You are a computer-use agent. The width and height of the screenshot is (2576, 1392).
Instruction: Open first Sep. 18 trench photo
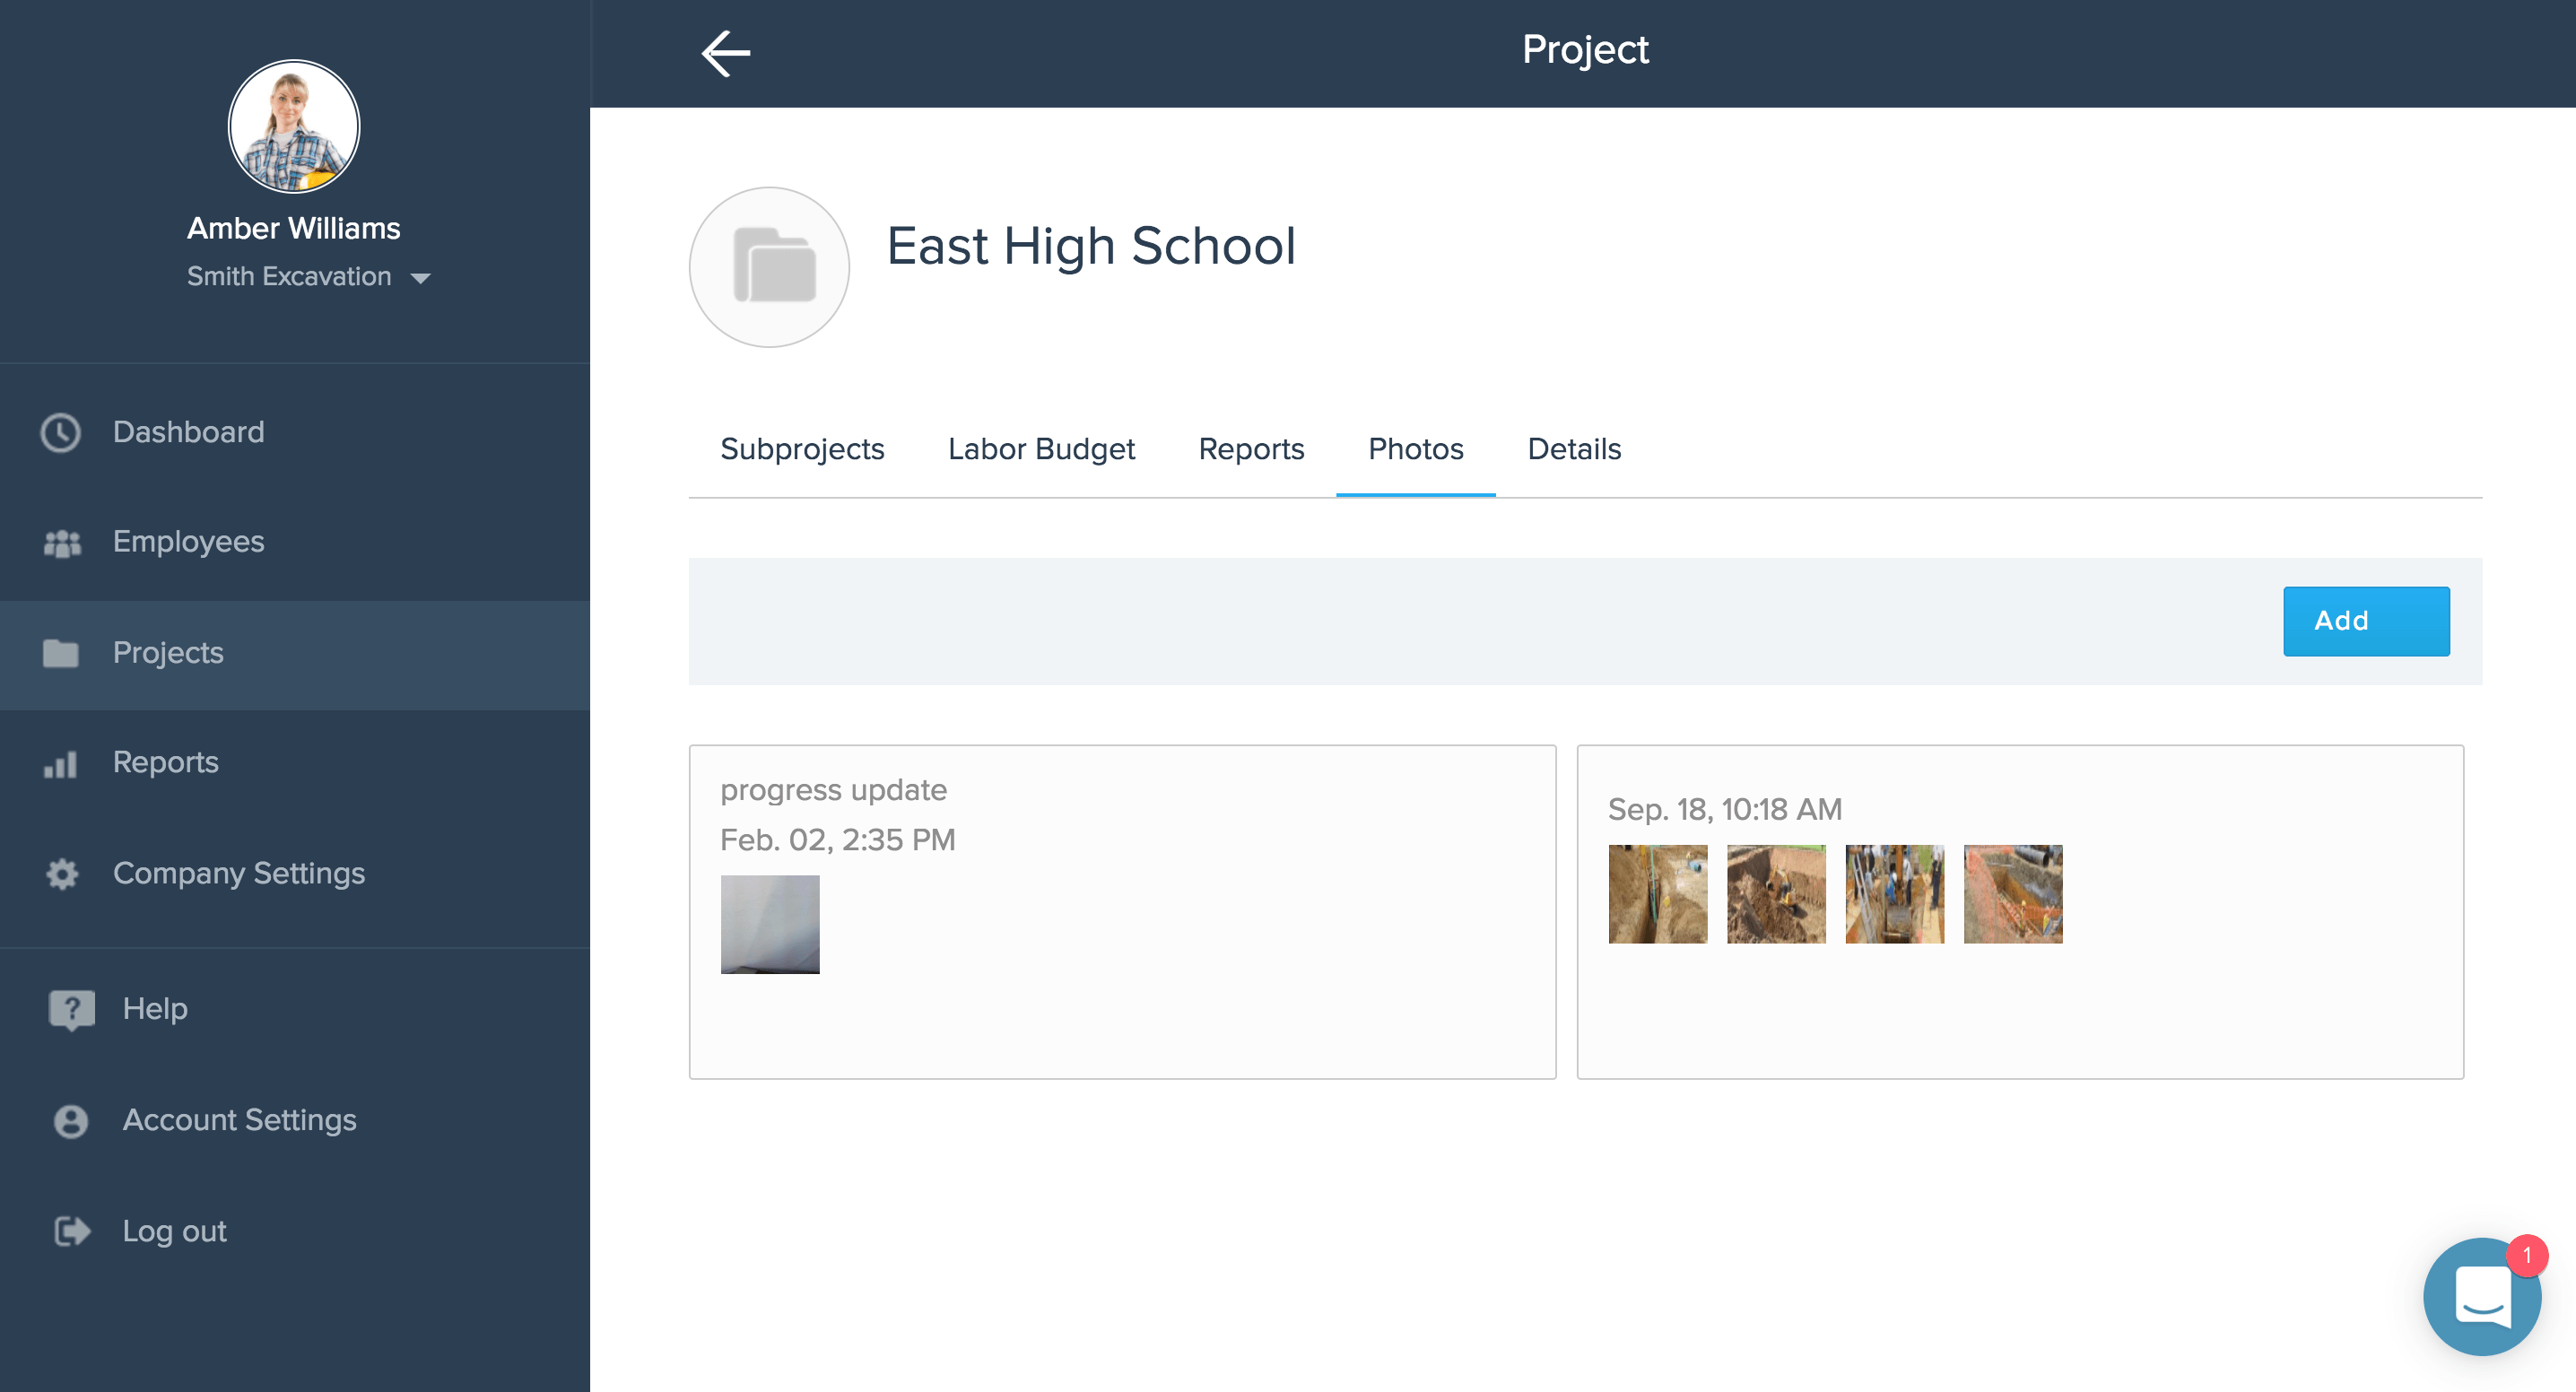1658,894
